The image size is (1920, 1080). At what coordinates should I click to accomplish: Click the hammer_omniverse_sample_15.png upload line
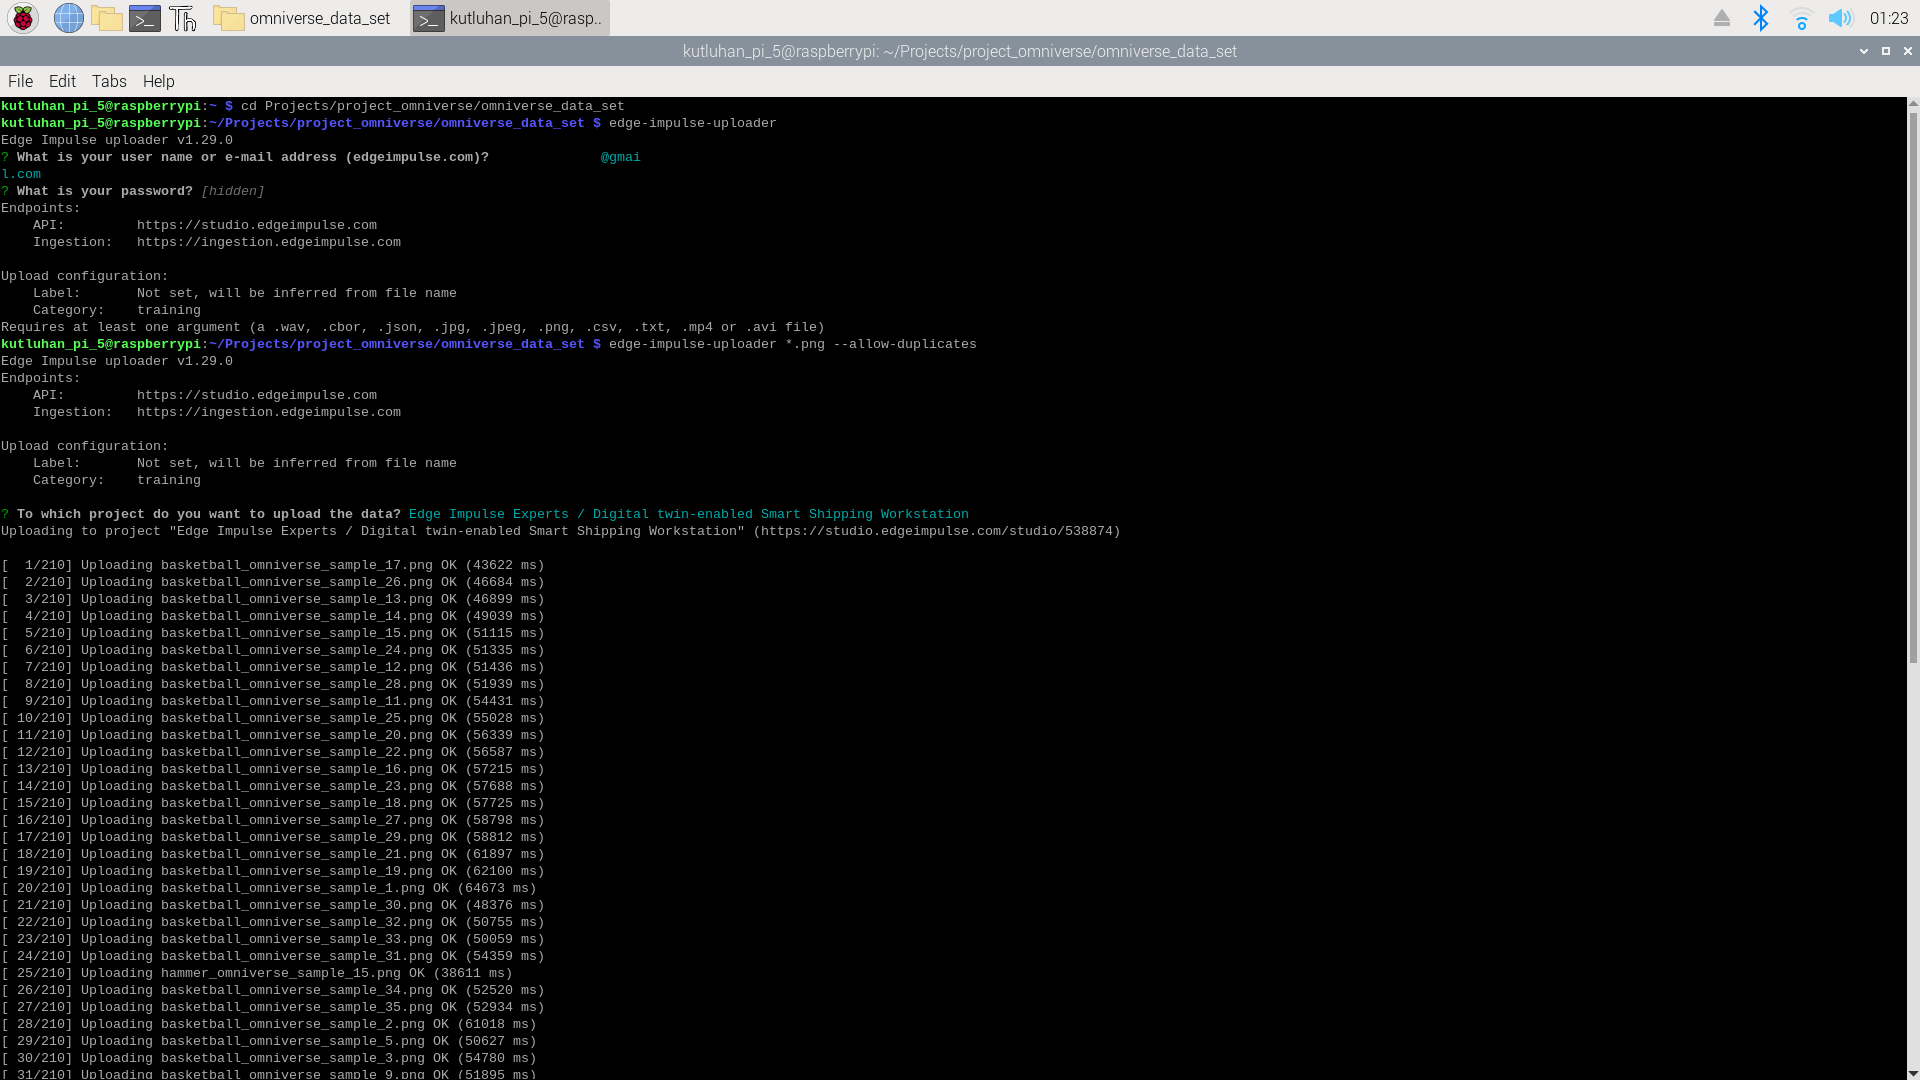257,973
